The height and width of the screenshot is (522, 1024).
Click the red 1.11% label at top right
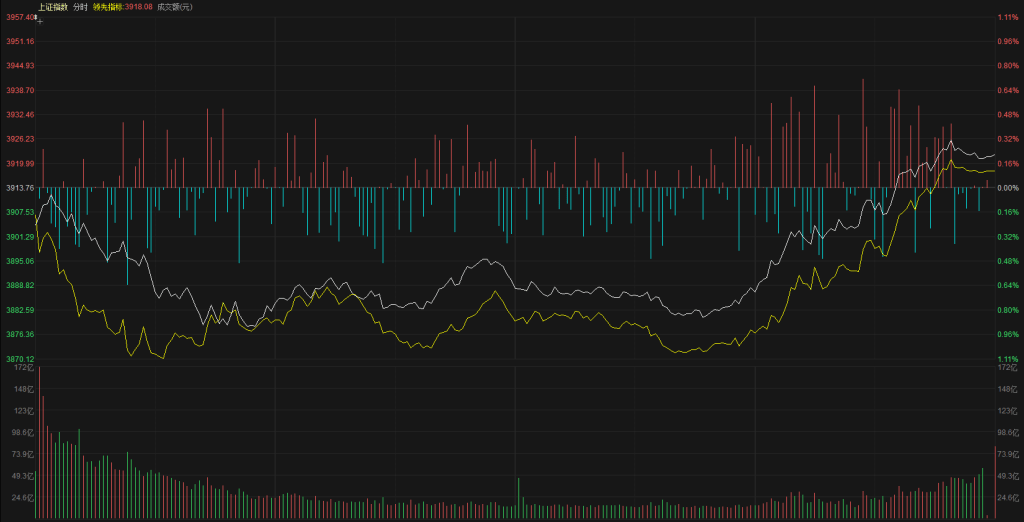(1006, 17)
